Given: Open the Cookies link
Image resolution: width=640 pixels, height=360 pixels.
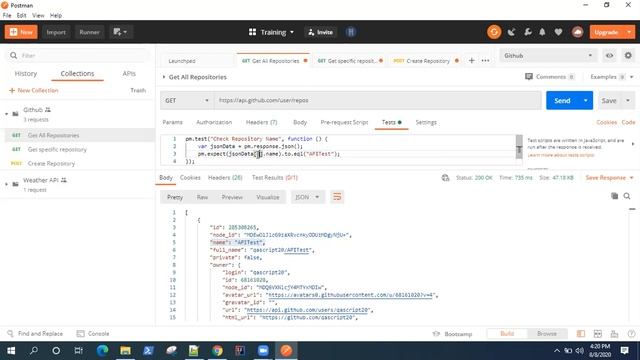Looking at the screenshot, I should 606,122.
